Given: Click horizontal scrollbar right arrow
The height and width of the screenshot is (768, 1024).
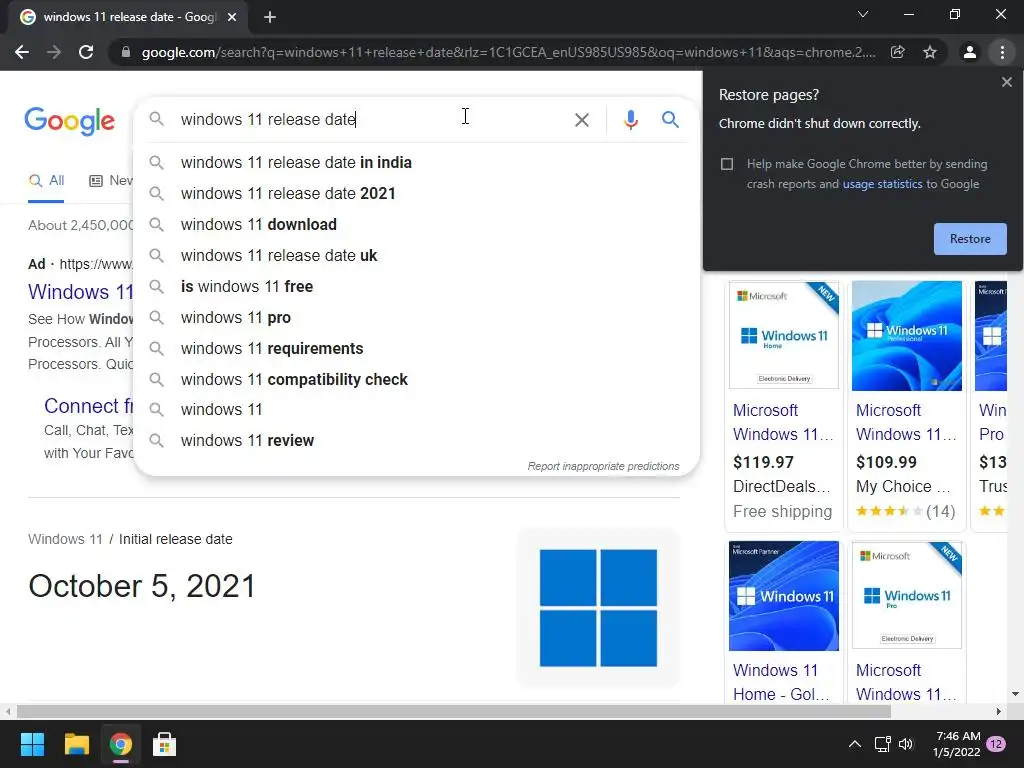Looking at the screenshot, I should pyautogui.click(x=999, y=711).
